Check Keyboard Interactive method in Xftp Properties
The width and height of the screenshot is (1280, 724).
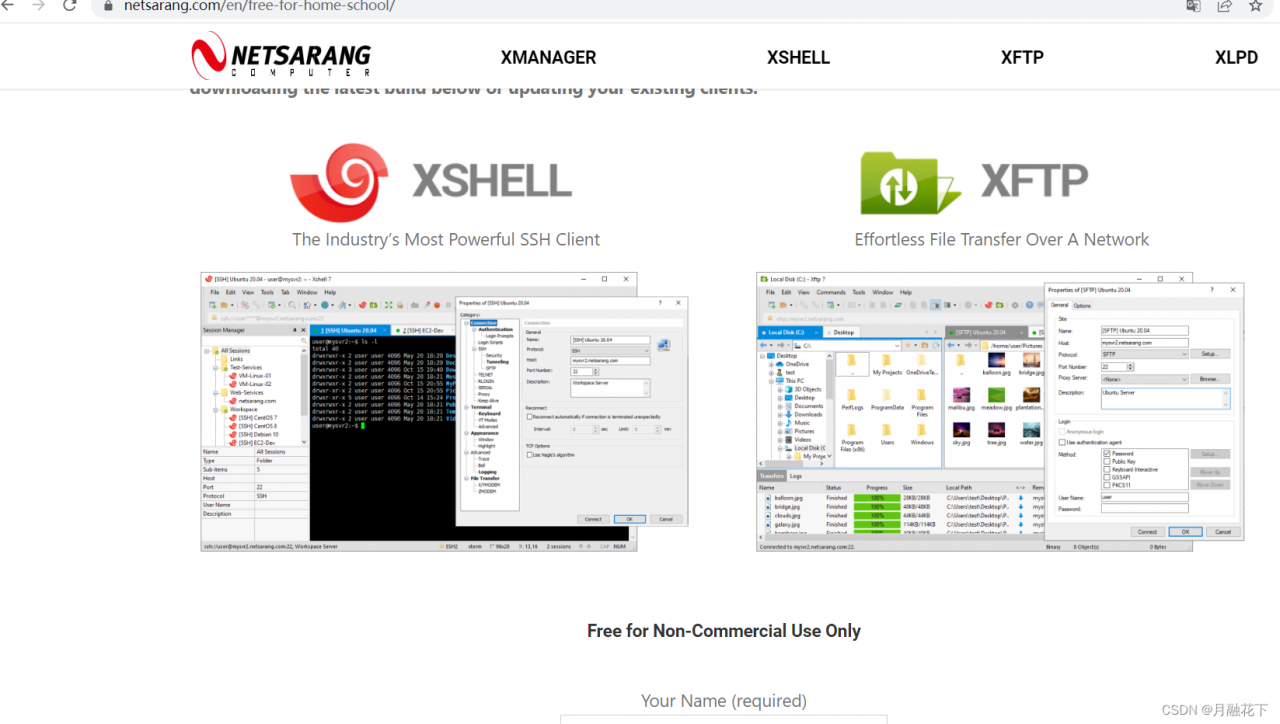1107,469
